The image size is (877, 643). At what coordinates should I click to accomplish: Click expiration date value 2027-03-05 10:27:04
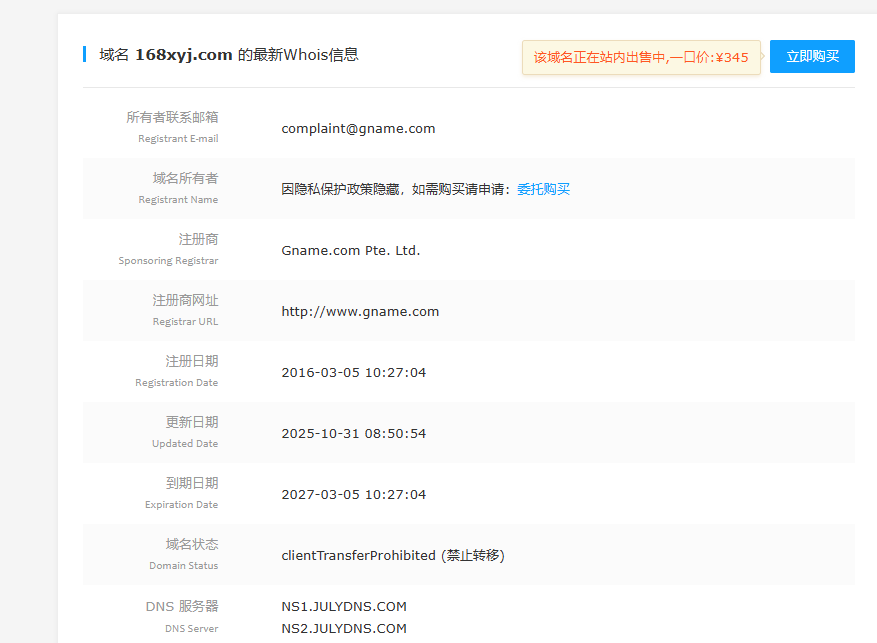tap(354, 494)
